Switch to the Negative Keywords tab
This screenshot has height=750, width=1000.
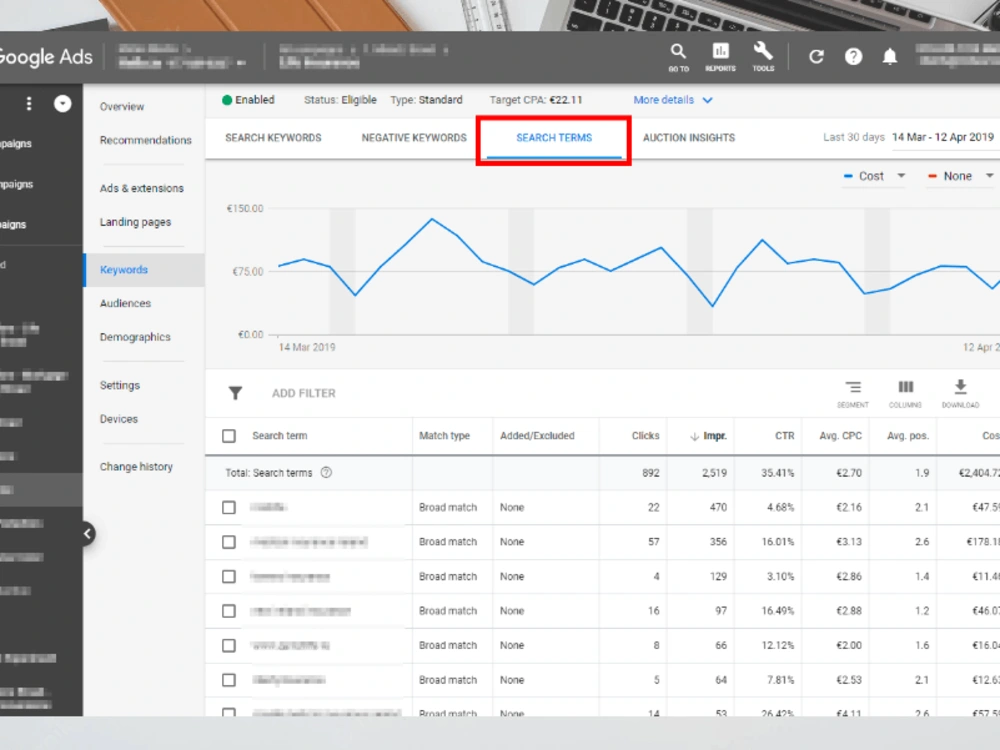click(414, 138)
